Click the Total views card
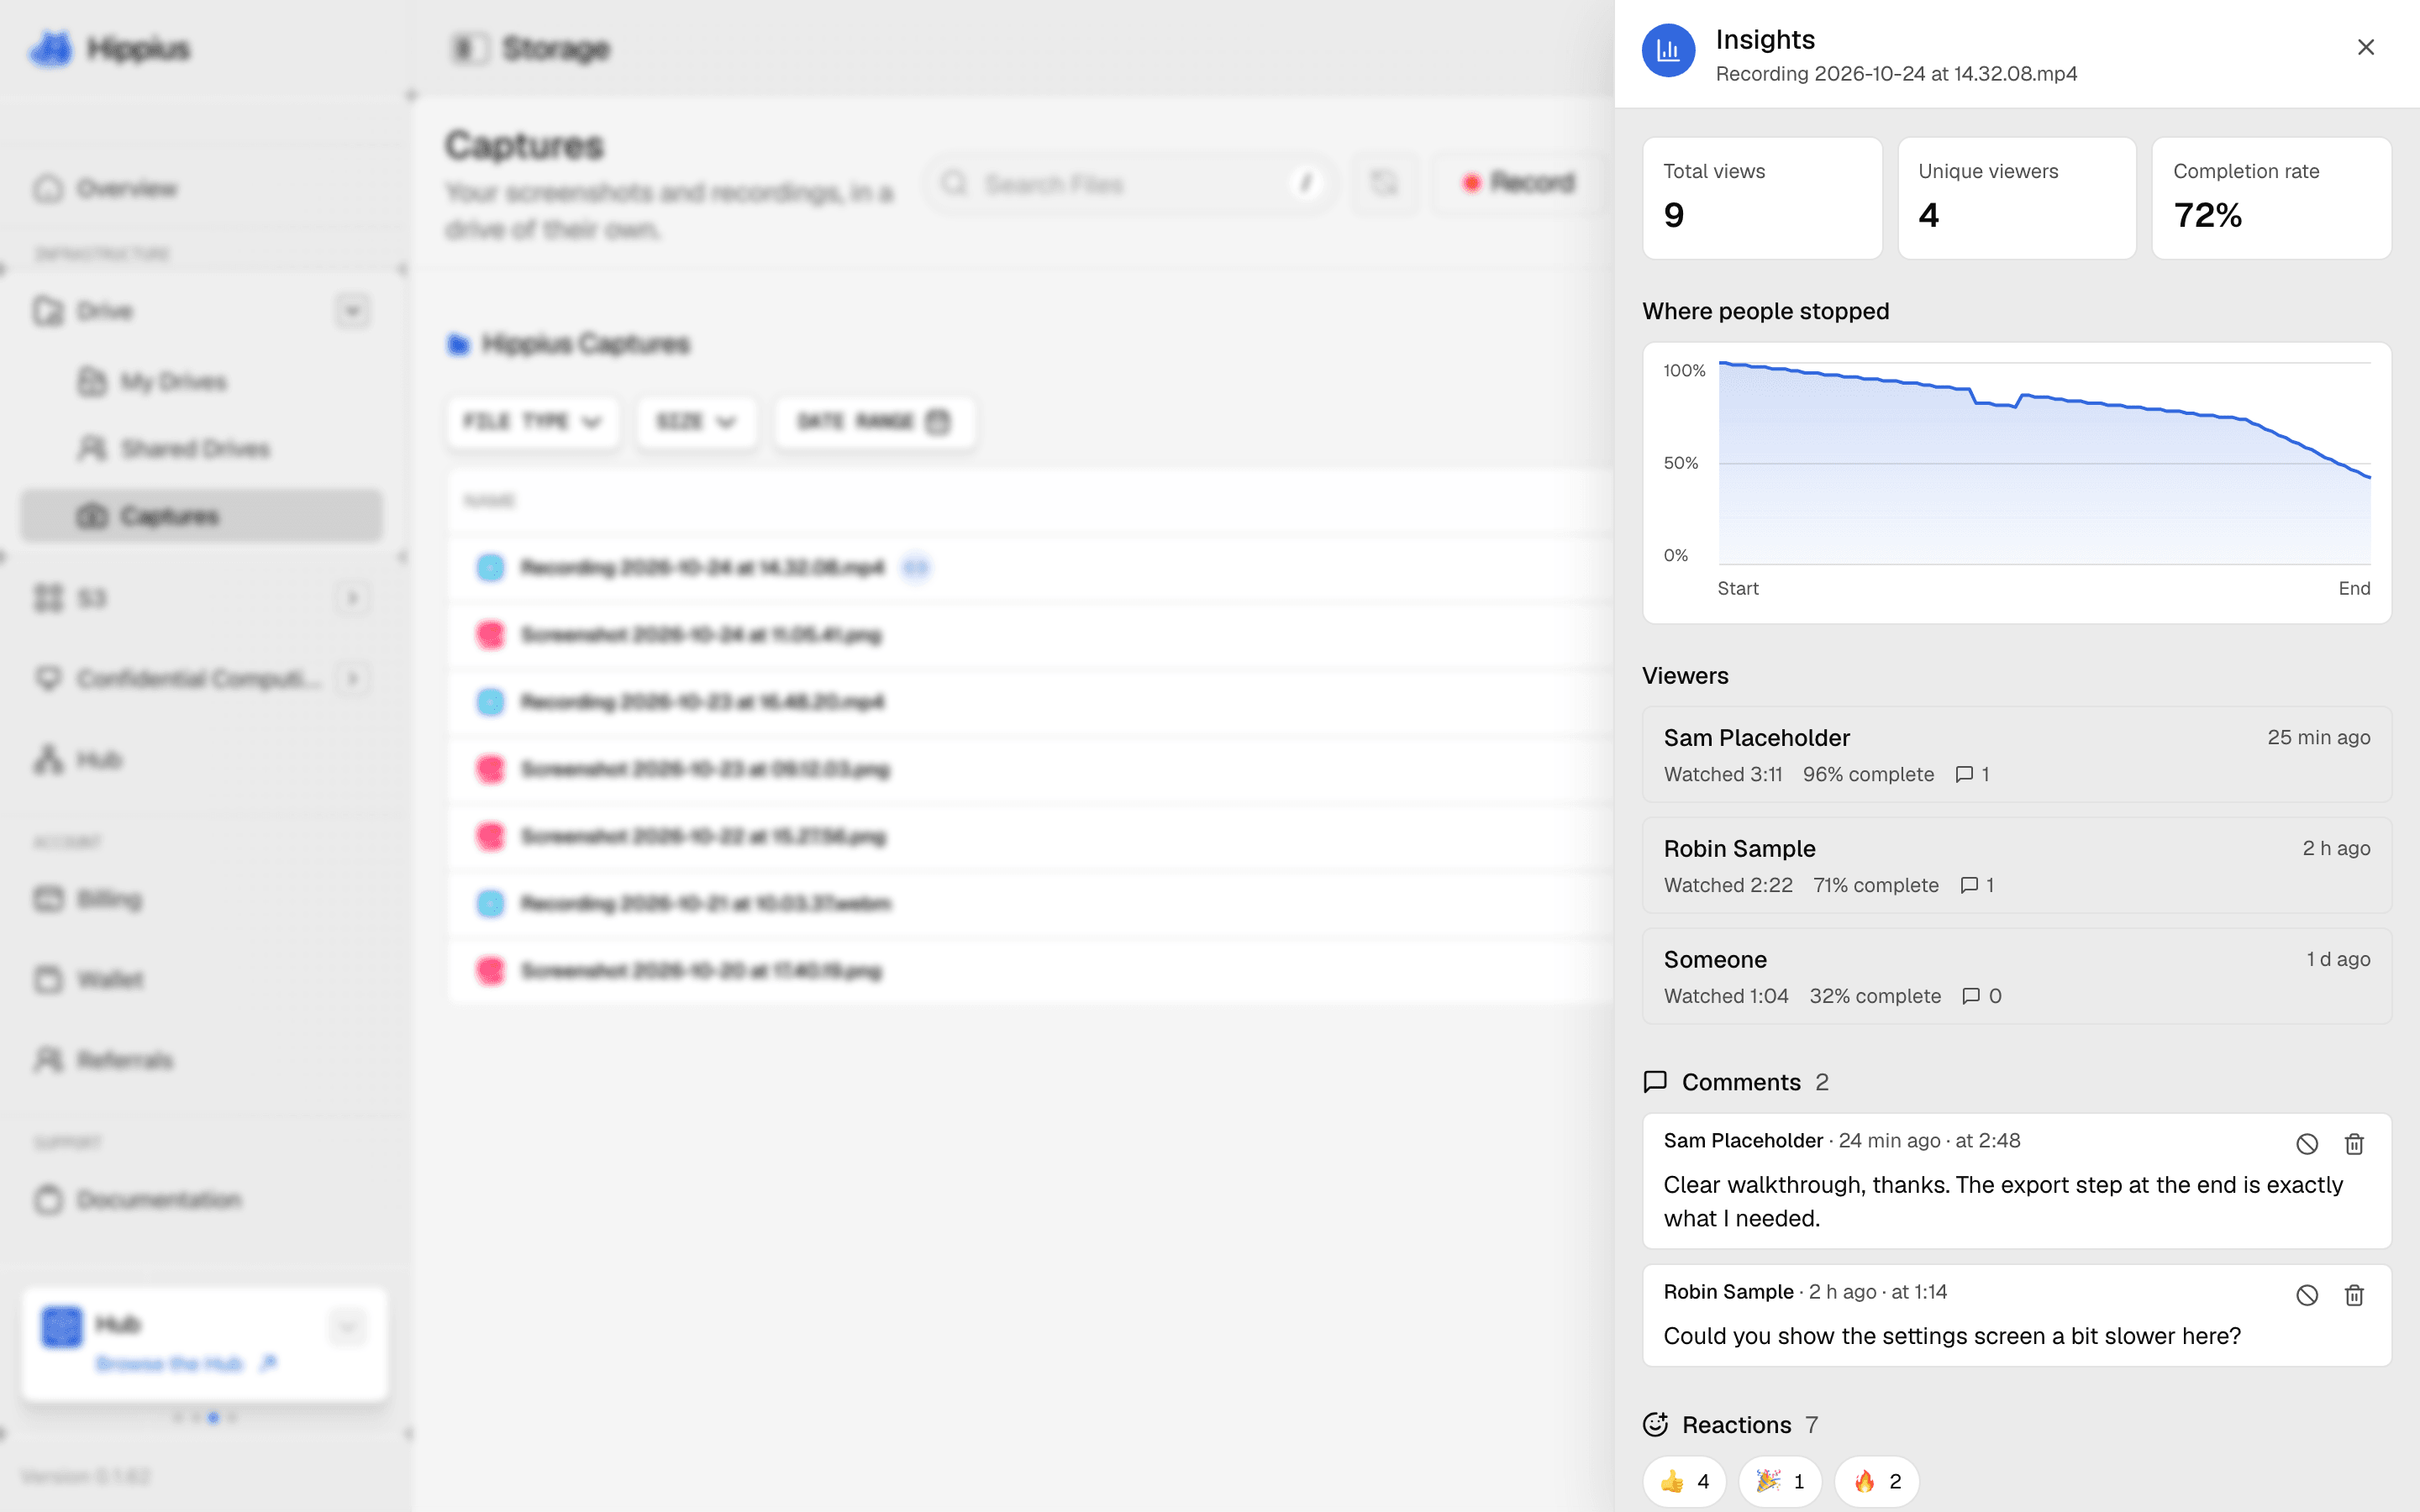This screenshot has height=1512, width=2420. (1762, 198)
